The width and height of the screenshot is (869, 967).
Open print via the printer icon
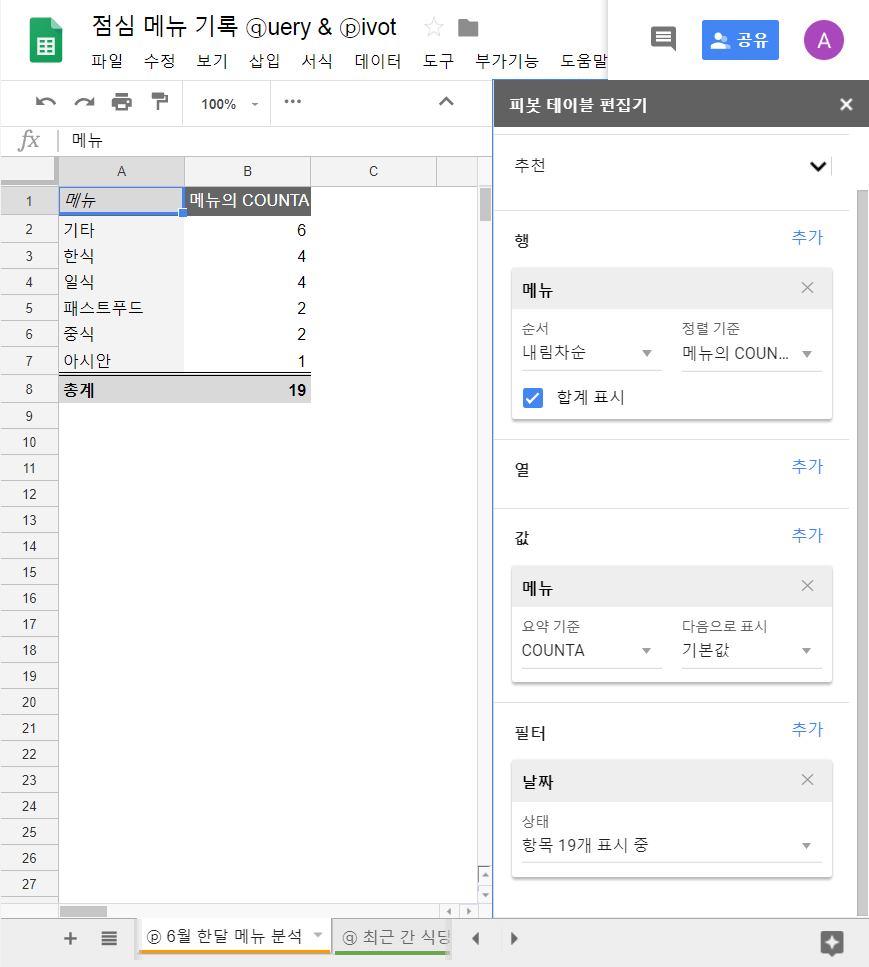coord(120,102)
